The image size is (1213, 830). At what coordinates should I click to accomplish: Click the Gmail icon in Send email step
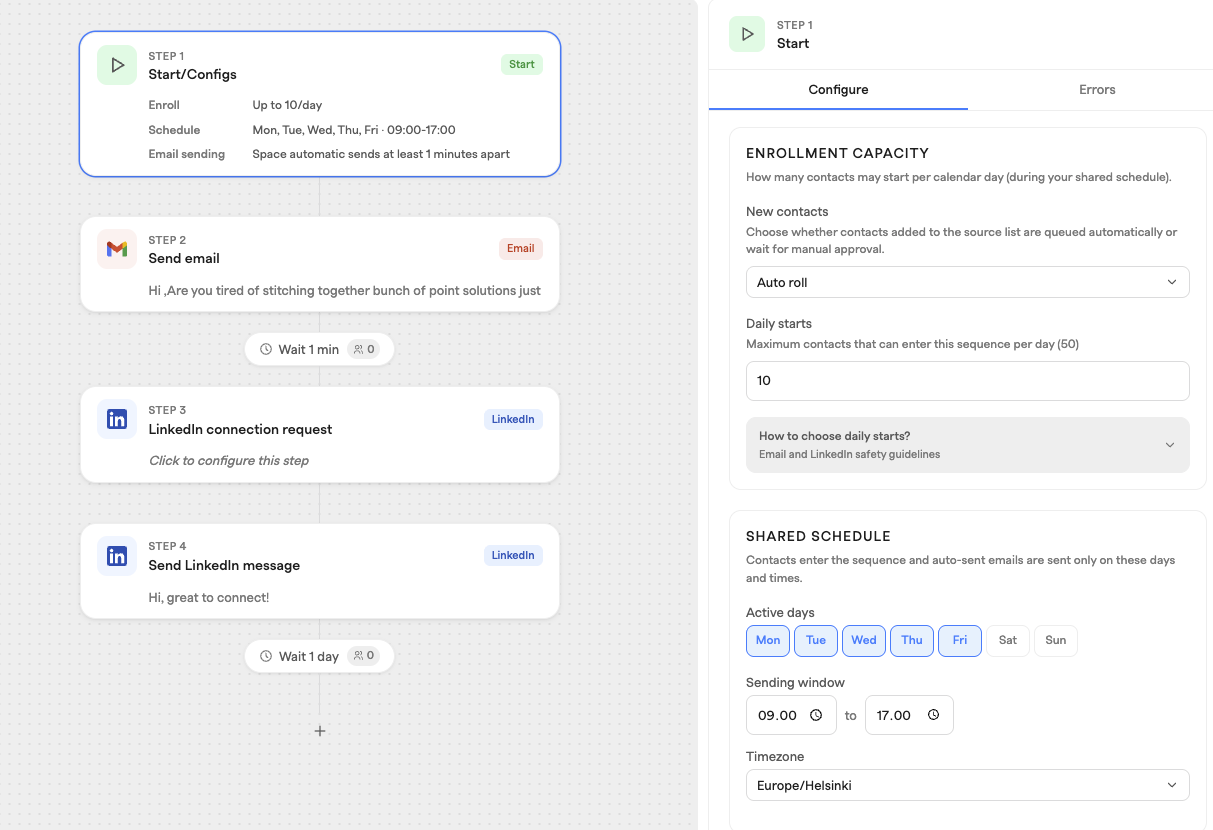tap(117, 249)
